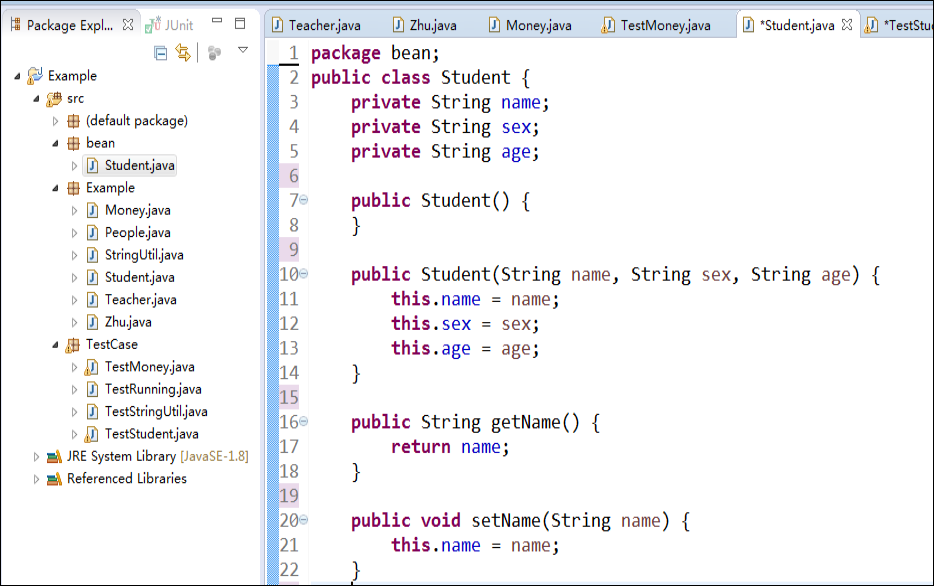Click line number 1 in editor gutter
934x586 pixels.
293,53
